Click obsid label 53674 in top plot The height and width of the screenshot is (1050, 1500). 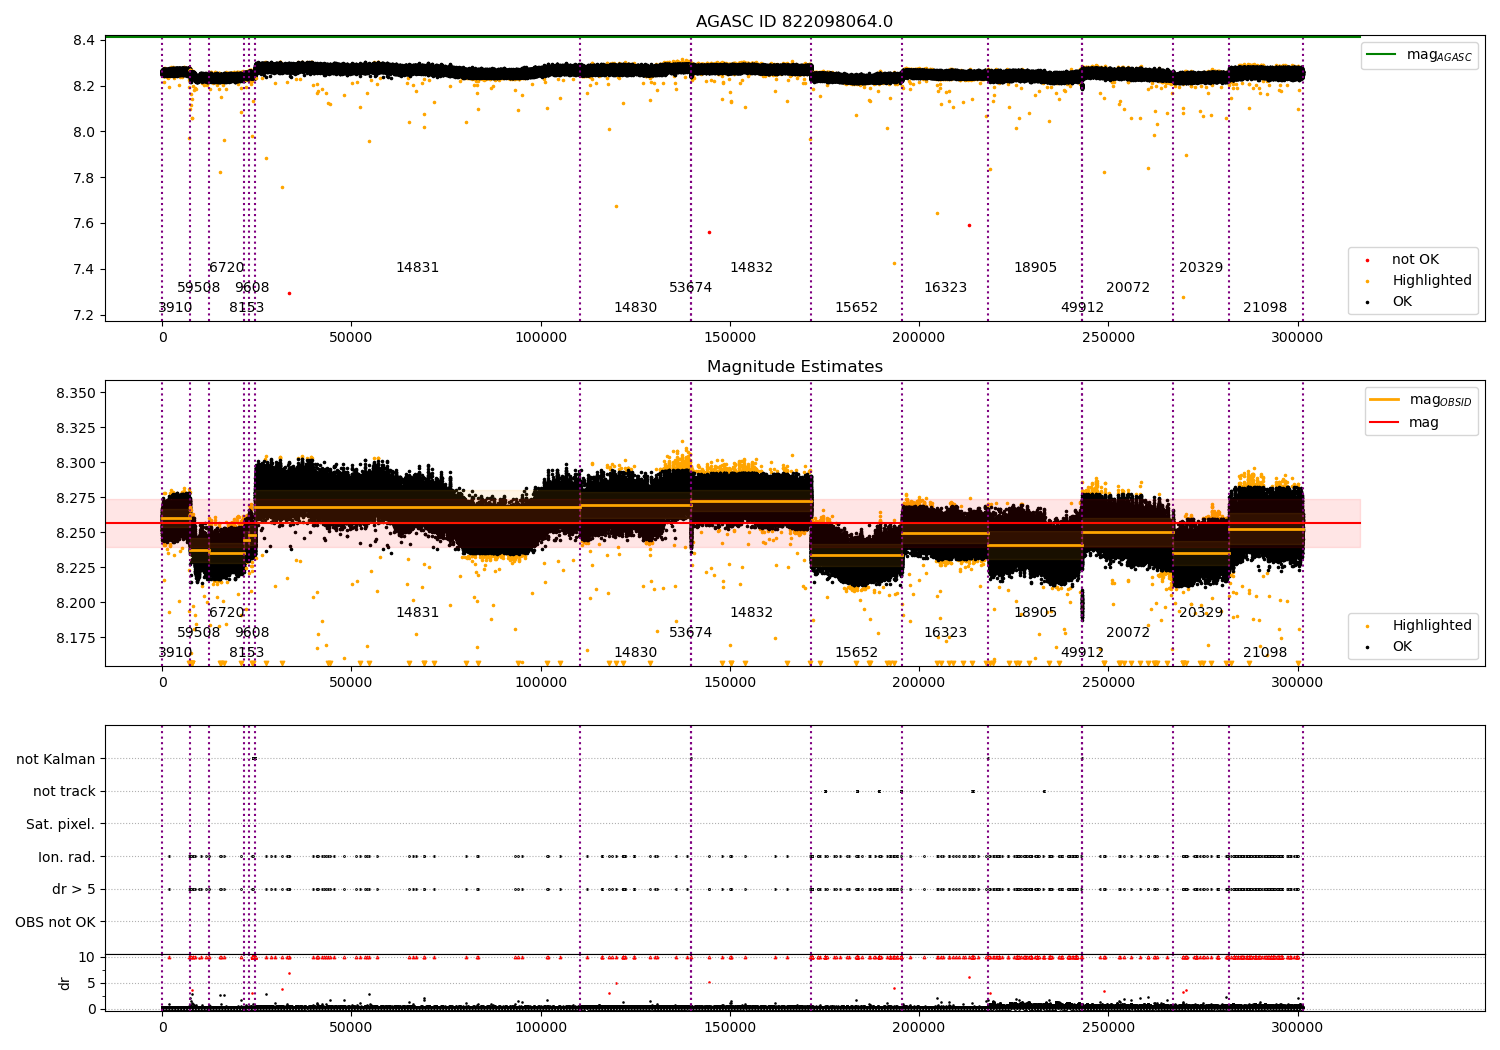click(690, 288)
